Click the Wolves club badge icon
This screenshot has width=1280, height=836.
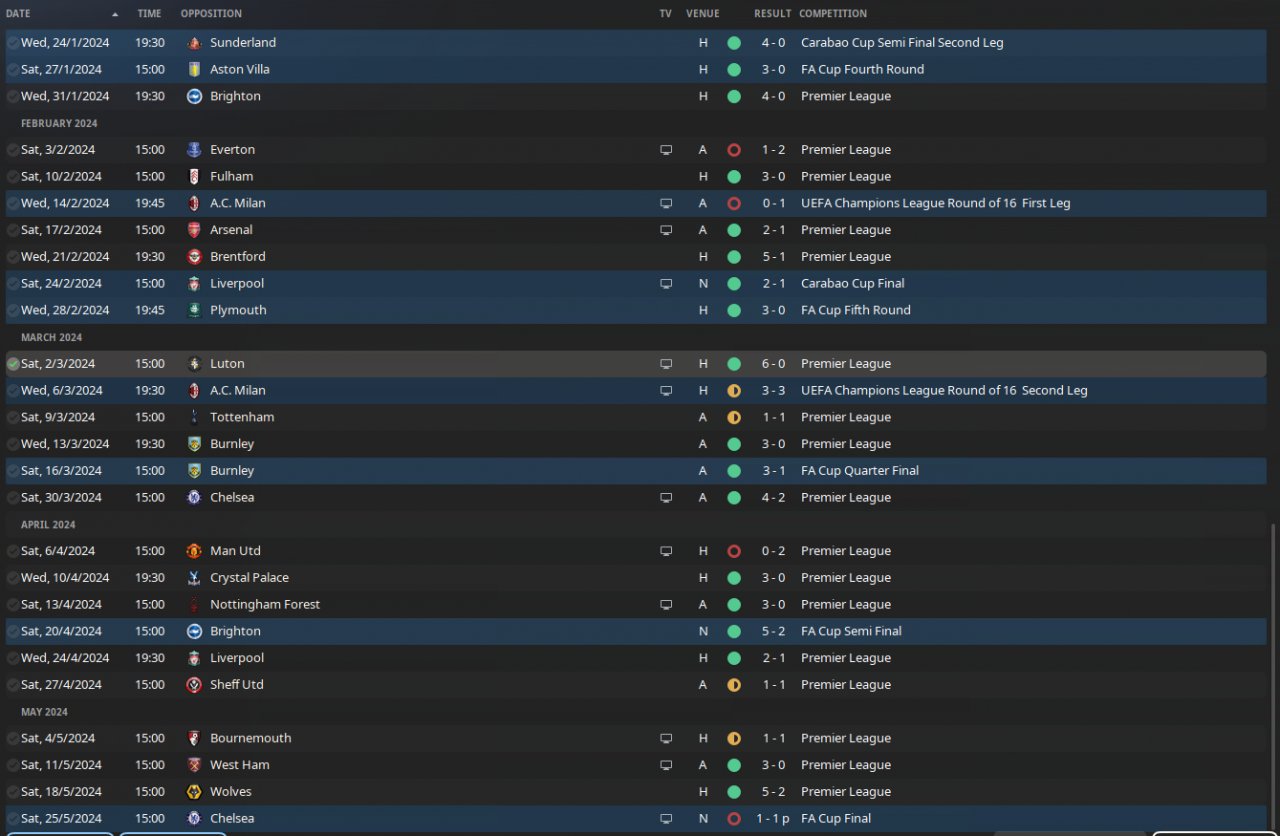click(194, 792)
